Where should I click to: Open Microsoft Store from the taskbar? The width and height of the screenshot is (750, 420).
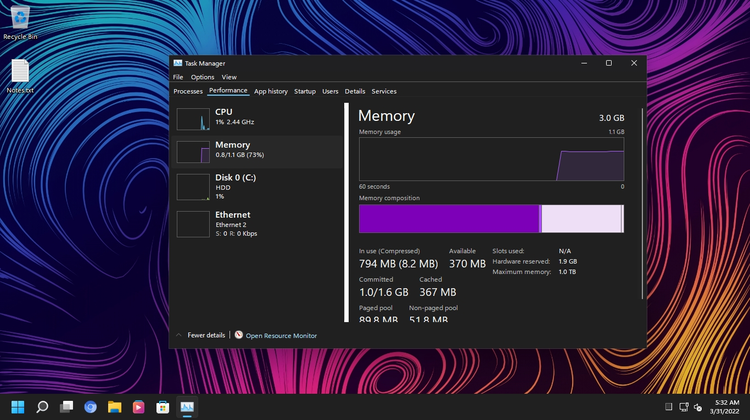tap(163, 407)
